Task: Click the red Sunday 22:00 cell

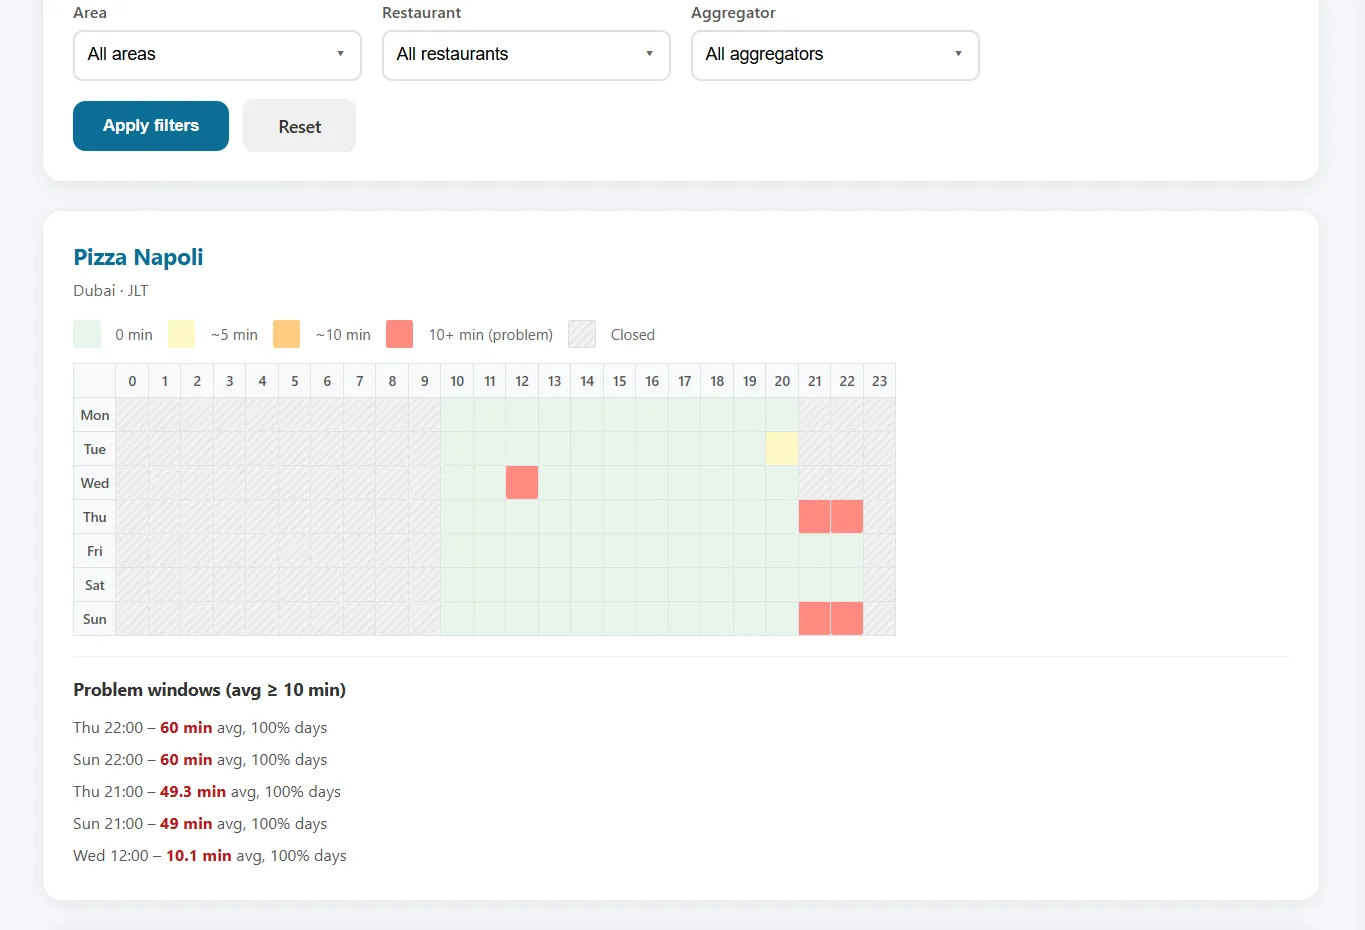Action: click(847, 619)
